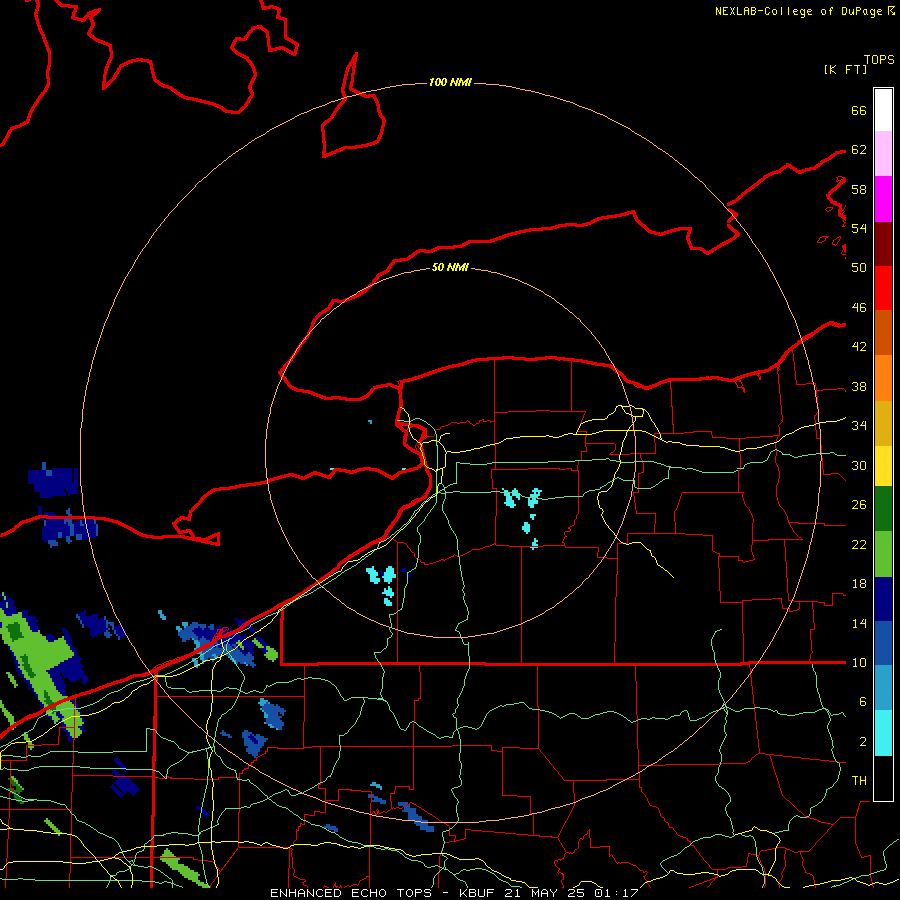Click the legend value 6
This screenshot has height=900, width=900.
point(862,702)
